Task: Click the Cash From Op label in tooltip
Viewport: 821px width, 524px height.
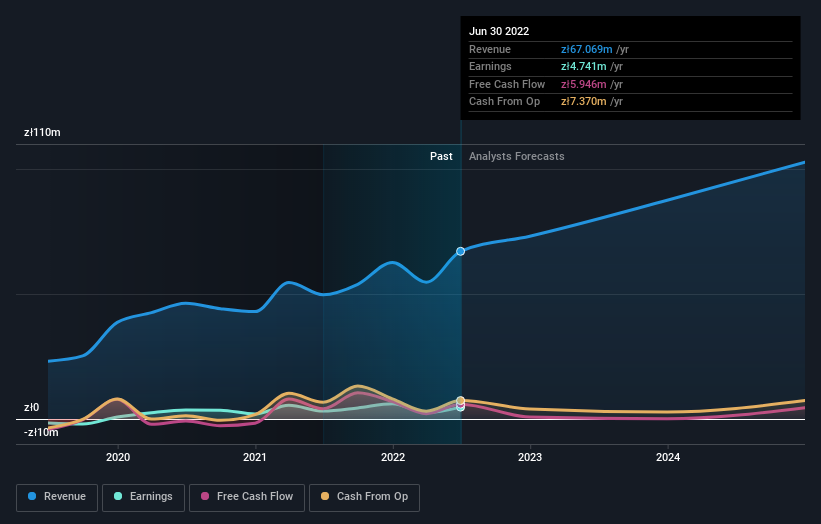Action: point(504,102)
